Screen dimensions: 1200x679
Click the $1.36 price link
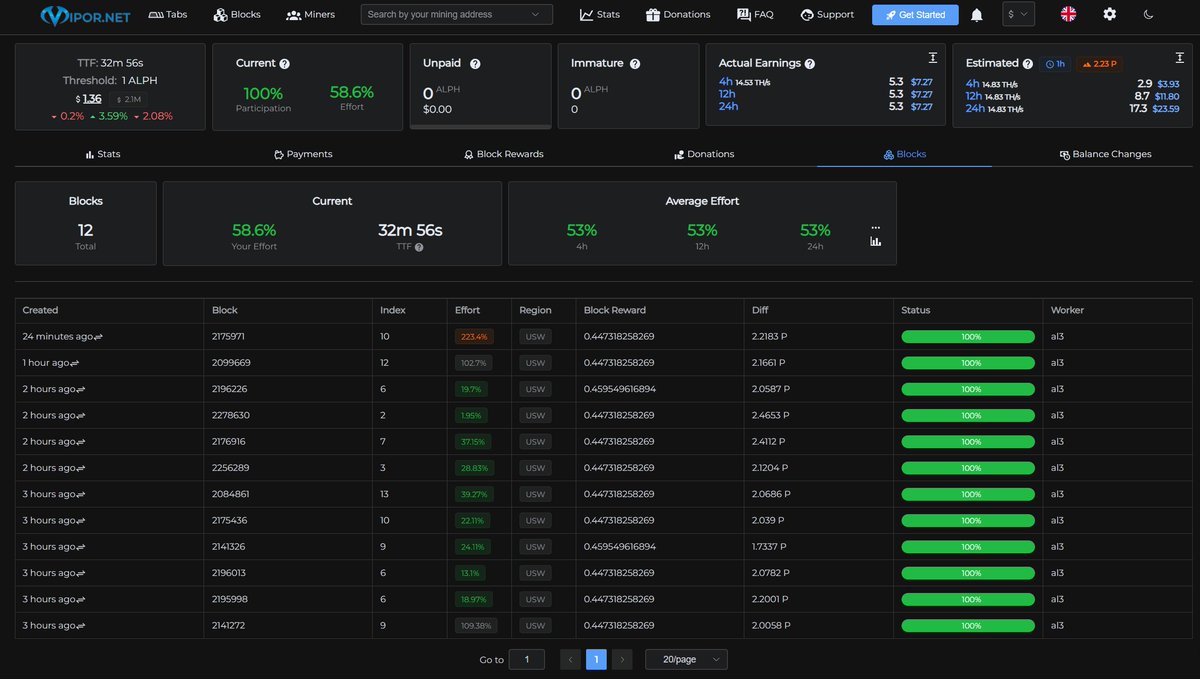[x=92, y=99]
